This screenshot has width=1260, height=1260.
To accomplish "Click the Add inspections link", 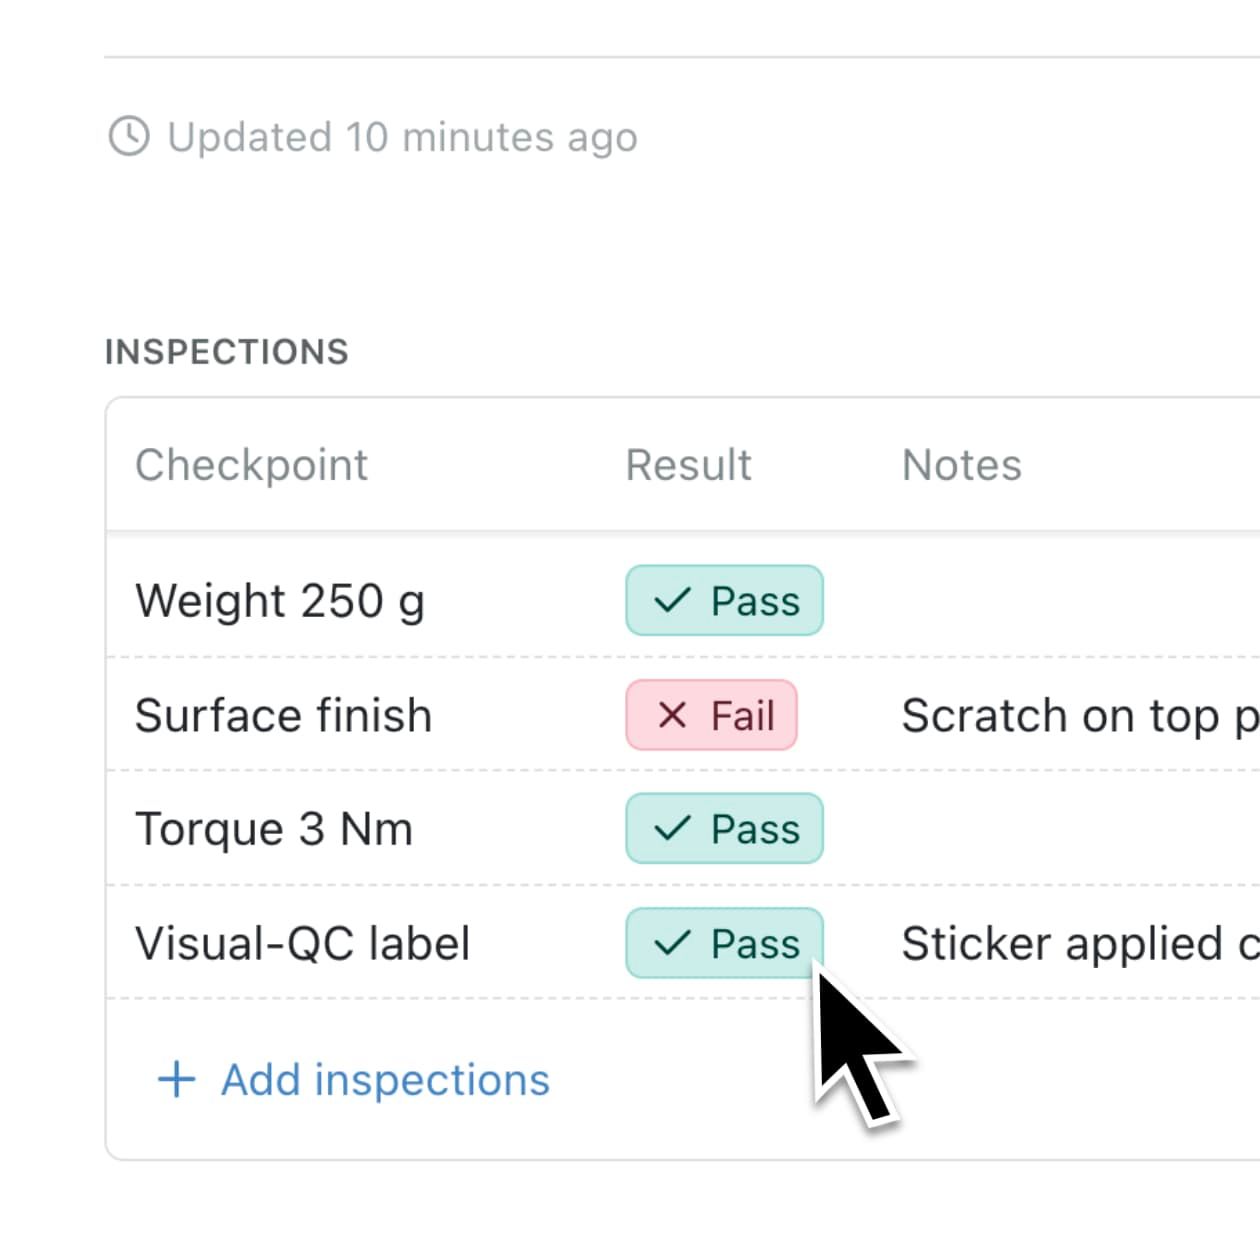I will click(385, 1079).
